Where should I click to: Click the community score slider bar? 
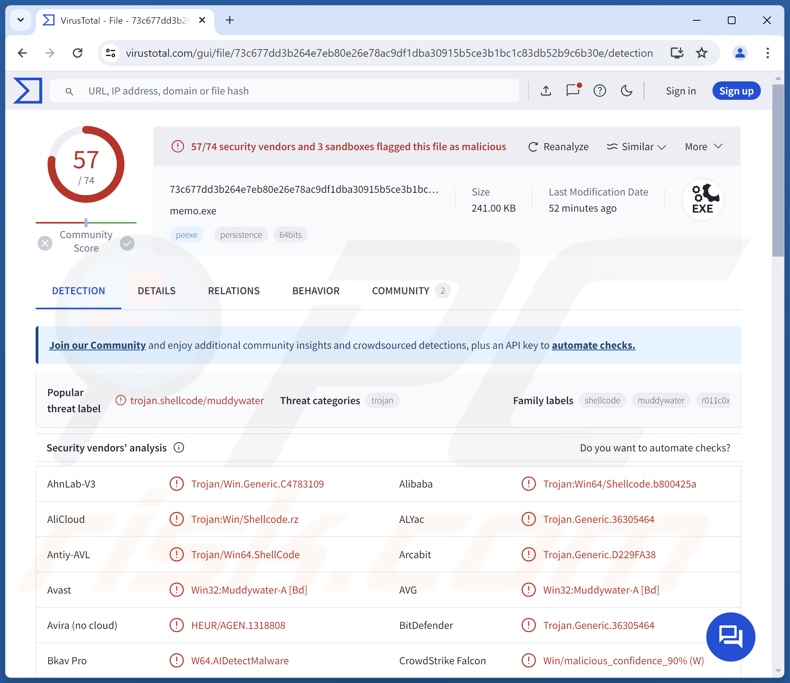[86, 222]
